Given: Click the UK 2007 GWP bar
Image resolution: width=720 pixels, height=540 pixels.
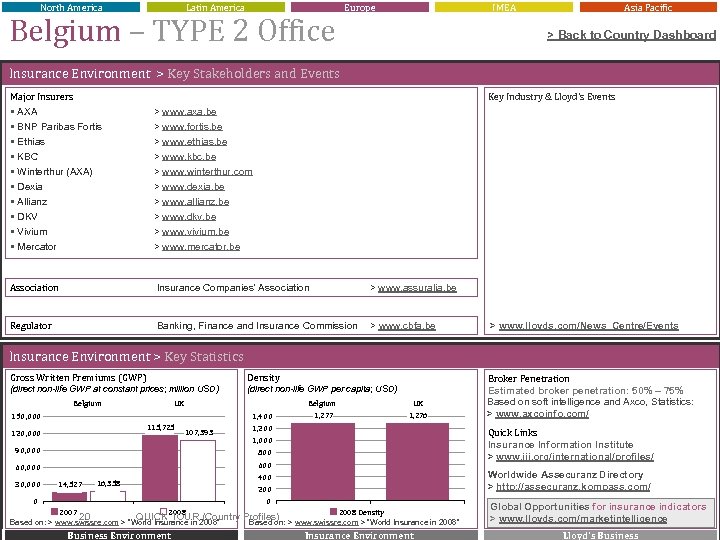Looking at the screenshot, I should coord(160,468).
